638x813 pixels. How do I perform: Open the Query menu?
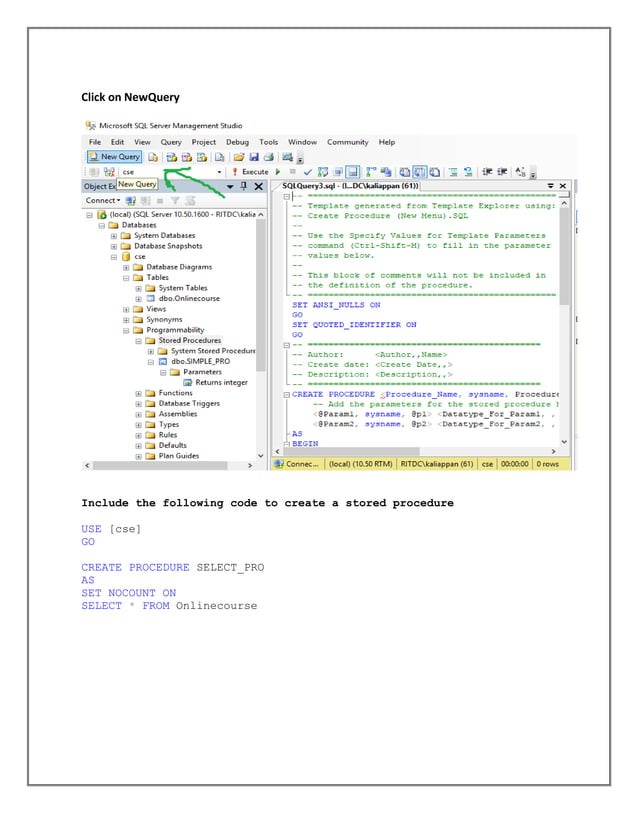point(171,142)
